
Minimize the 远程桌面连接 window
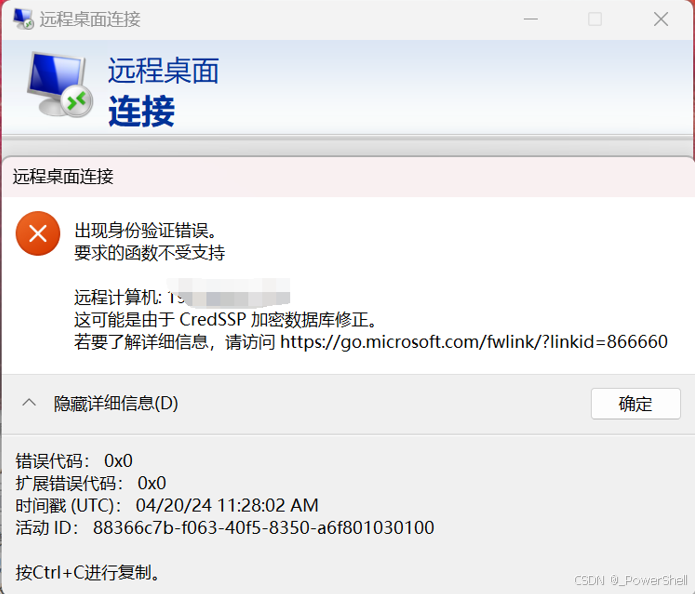pos(531,19)
